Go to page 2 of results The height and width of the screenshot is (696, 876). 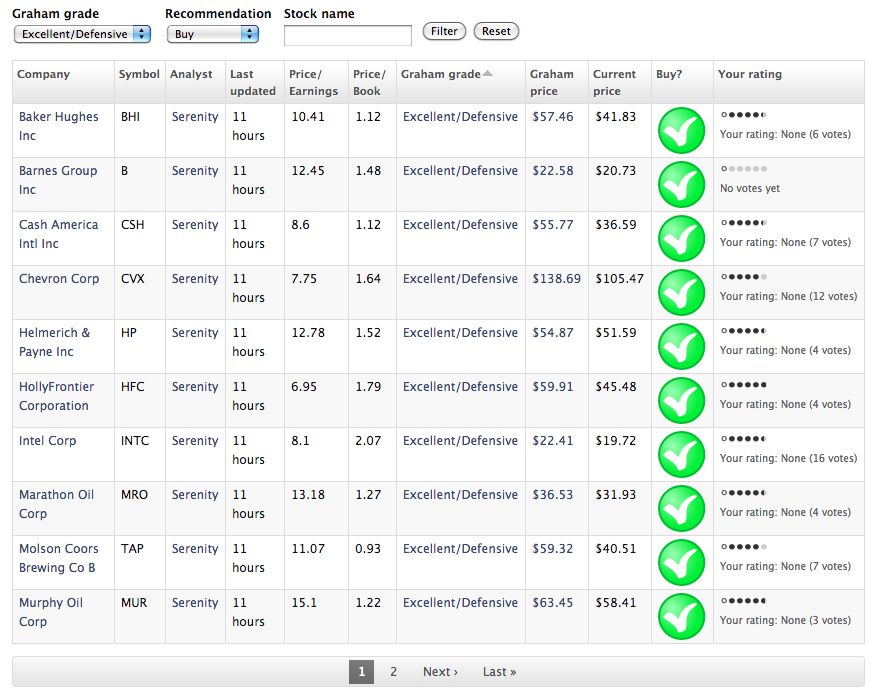pyautogui.click(x=393, y=671)
